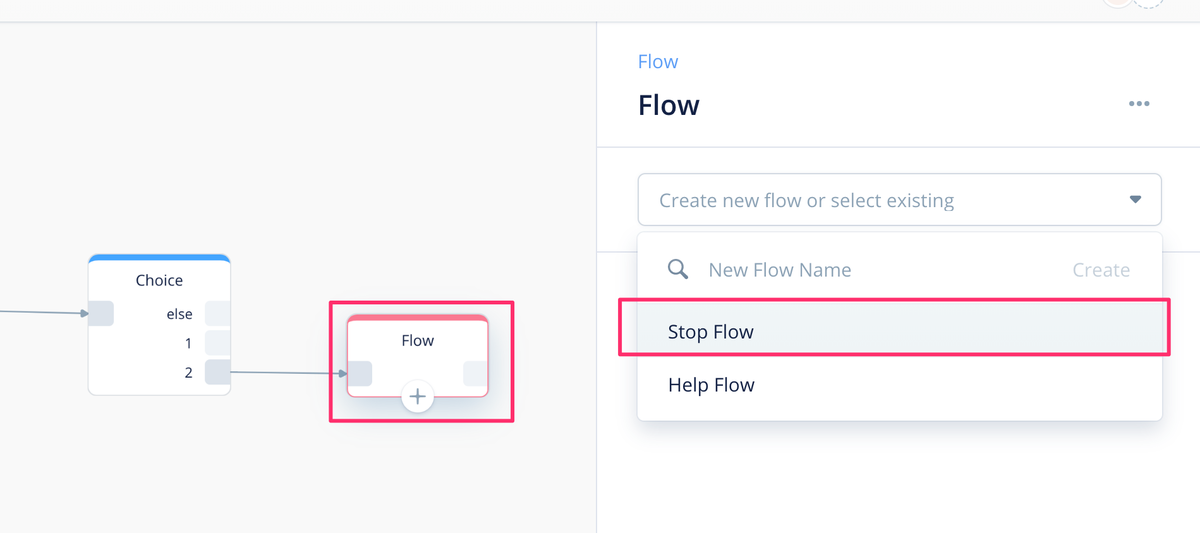Select the Choice block header
The image size is (1200, 533).
[159, 277]
